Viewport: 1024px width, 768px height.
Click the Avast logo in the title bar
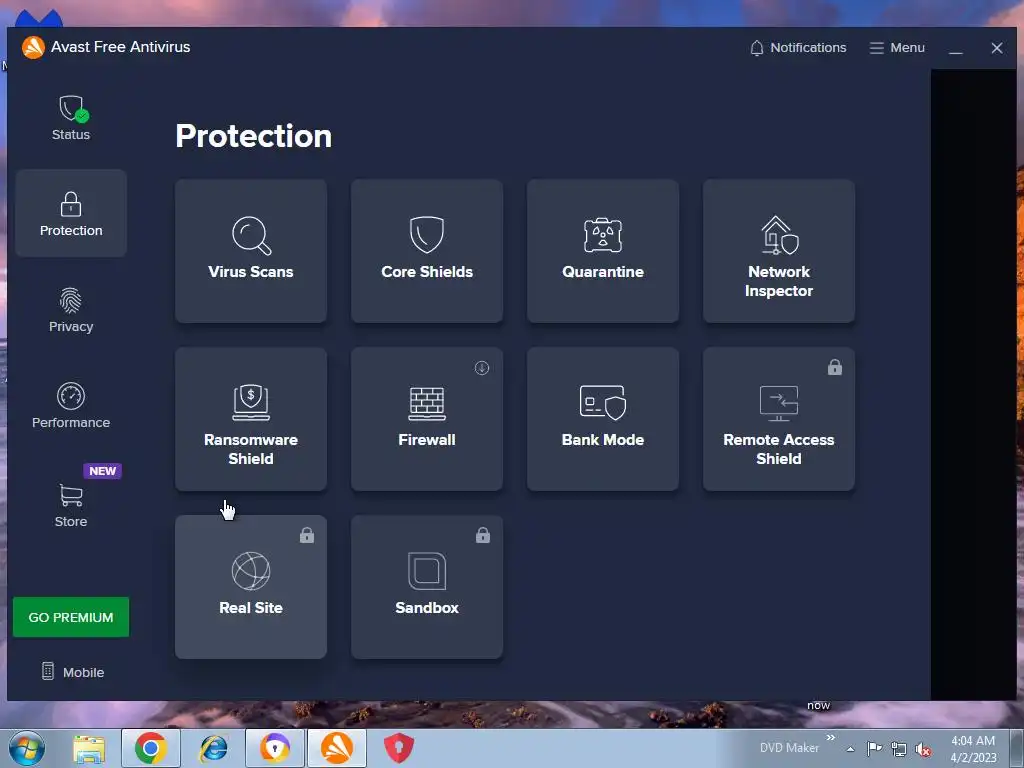[x=33, y=47]
